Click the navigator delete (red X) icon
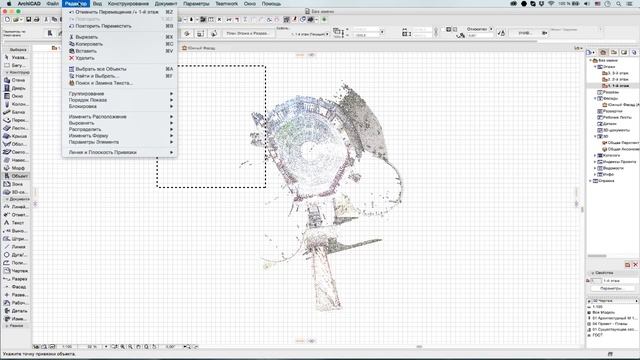This screenshot has width=640, height=360. (x=635, y=264)
